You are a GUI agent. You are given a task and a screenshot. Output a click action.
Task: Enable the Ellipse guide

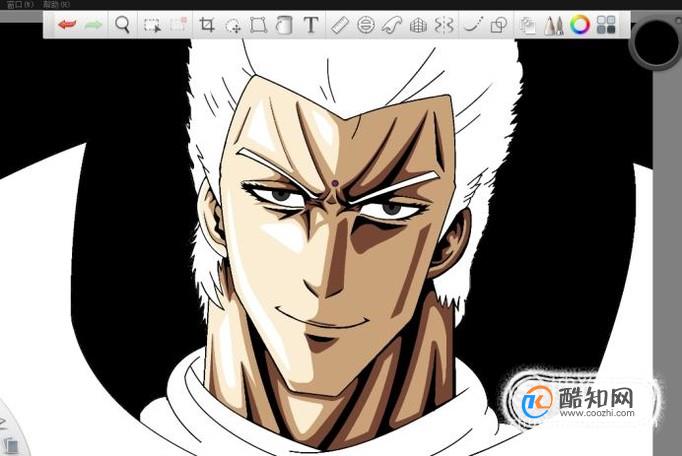tap(366, 25)
